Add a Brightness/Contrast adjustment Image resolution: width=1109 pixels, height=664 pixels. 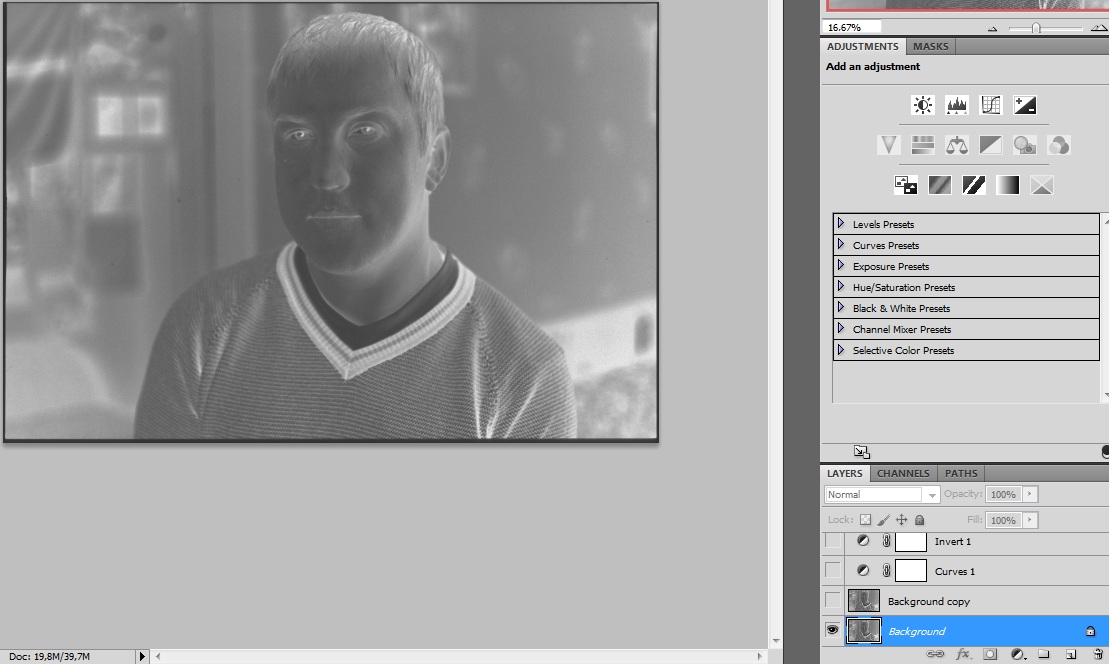[x=922, y=105]
